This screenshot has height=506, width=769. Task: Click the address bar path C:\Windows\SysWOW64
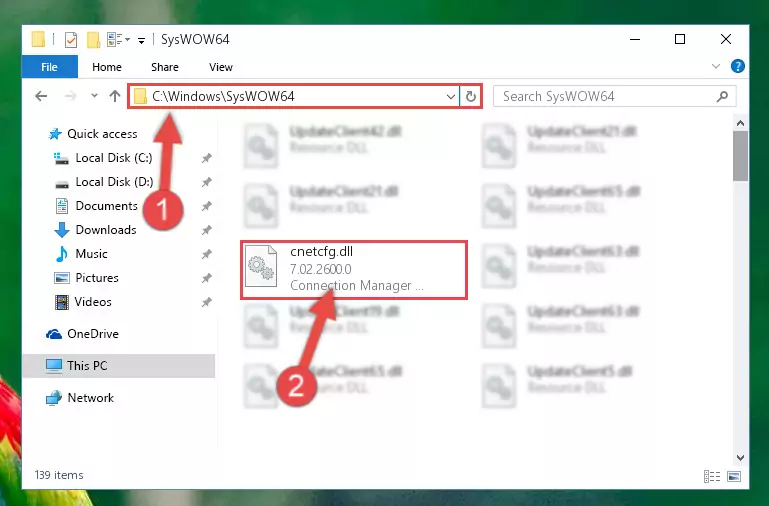pos(223,96)
